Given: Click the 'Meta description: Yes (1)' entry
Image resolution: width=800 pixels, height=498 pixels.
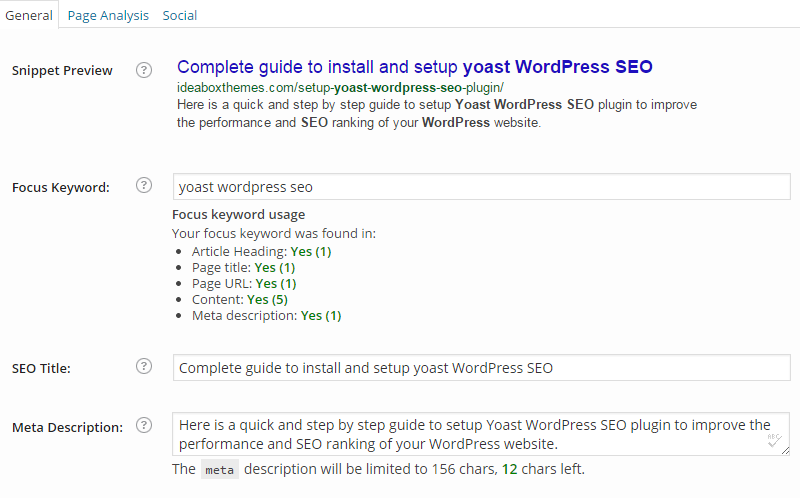Looking at the screenshot, I should (266, 315).
